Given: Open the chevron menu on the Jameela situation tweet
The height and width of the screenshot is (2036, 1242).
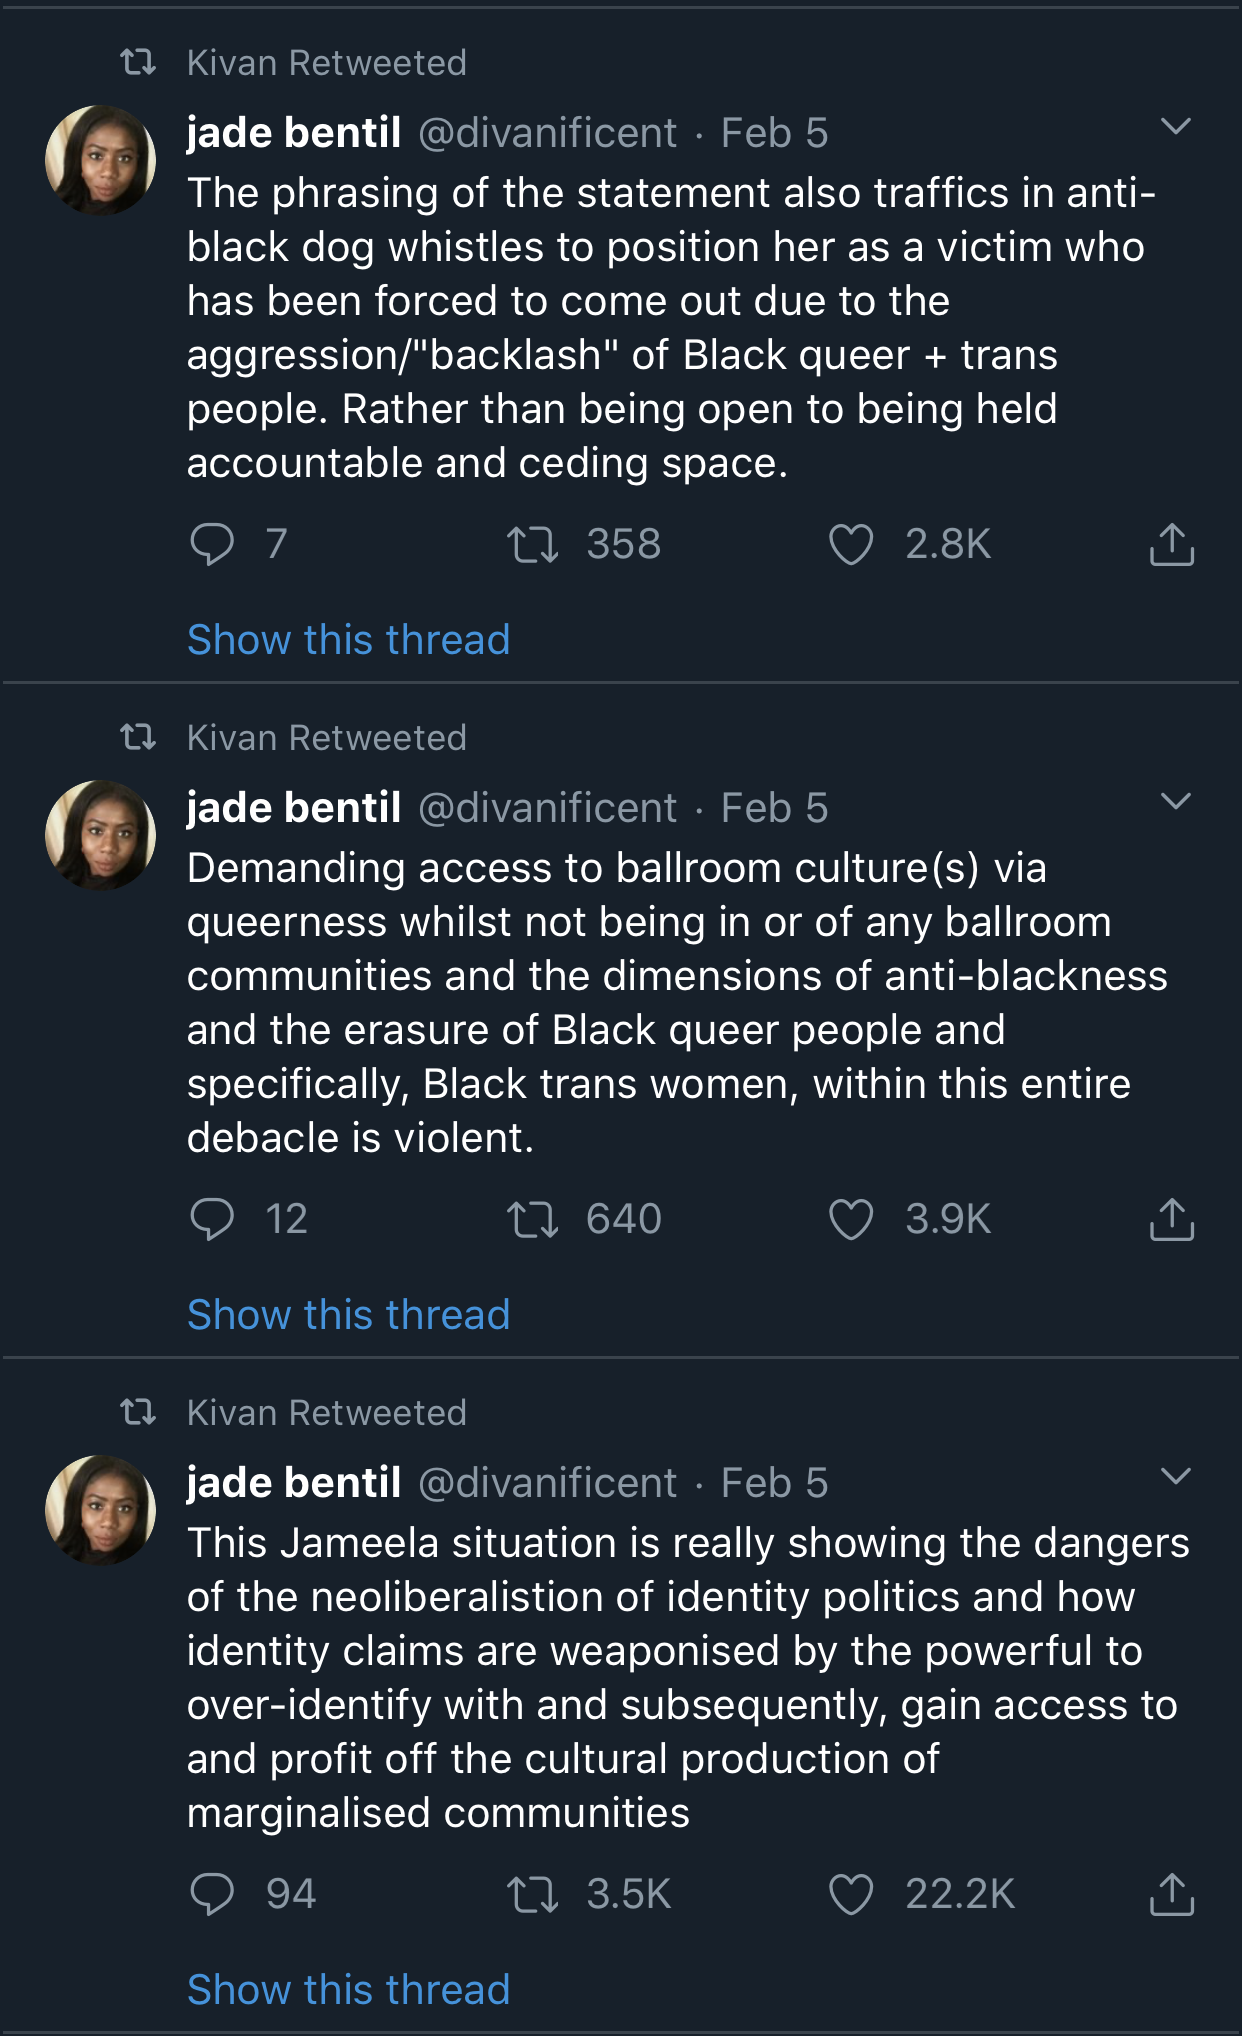Looking at the screenshot, I should point(1176,1476).
